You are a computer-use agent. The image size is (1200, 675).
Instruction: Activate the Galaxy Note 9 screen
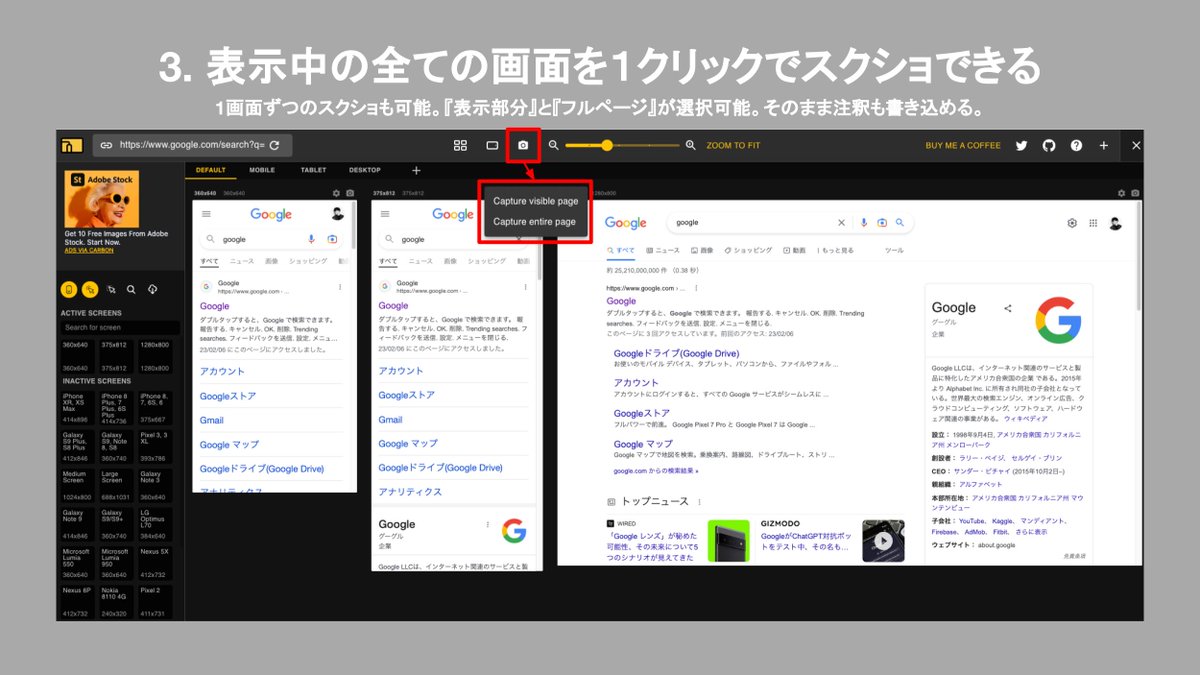(x=79, y=524)
